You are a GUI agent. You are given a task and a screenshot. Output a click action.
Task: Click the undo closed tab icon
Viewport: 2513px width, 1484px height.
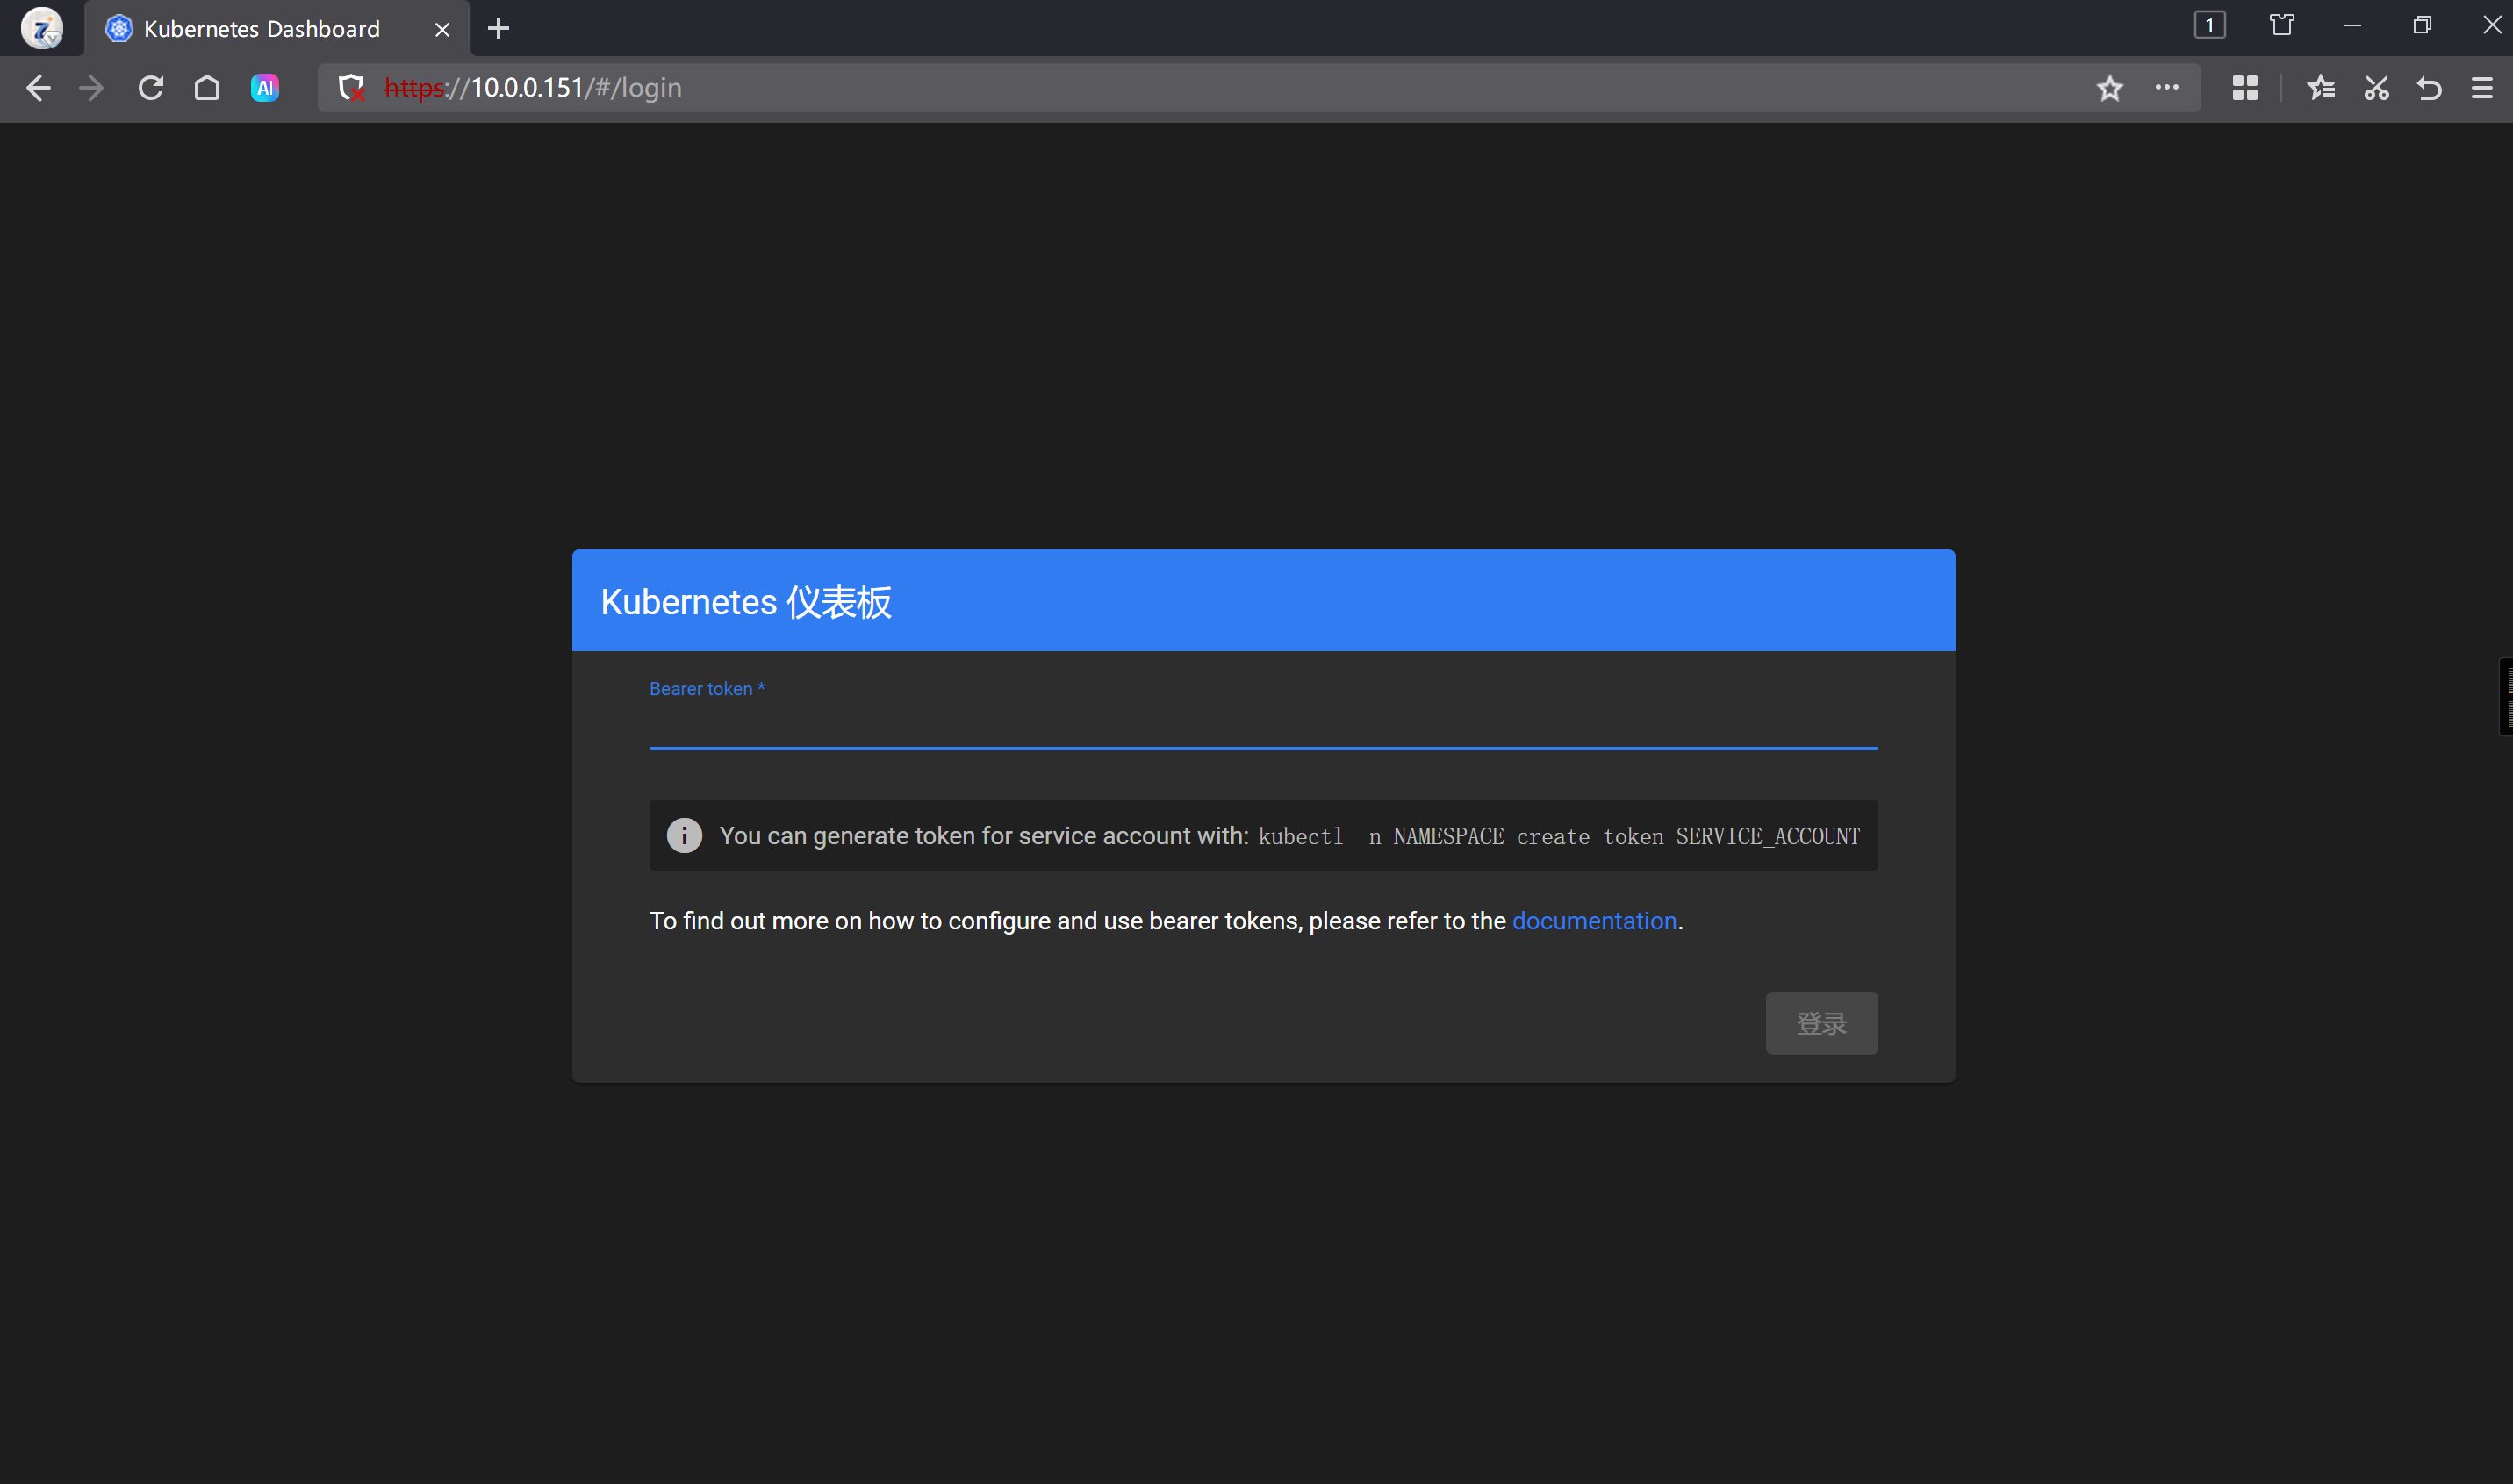pyautogui.click(x=2429, y=88)
